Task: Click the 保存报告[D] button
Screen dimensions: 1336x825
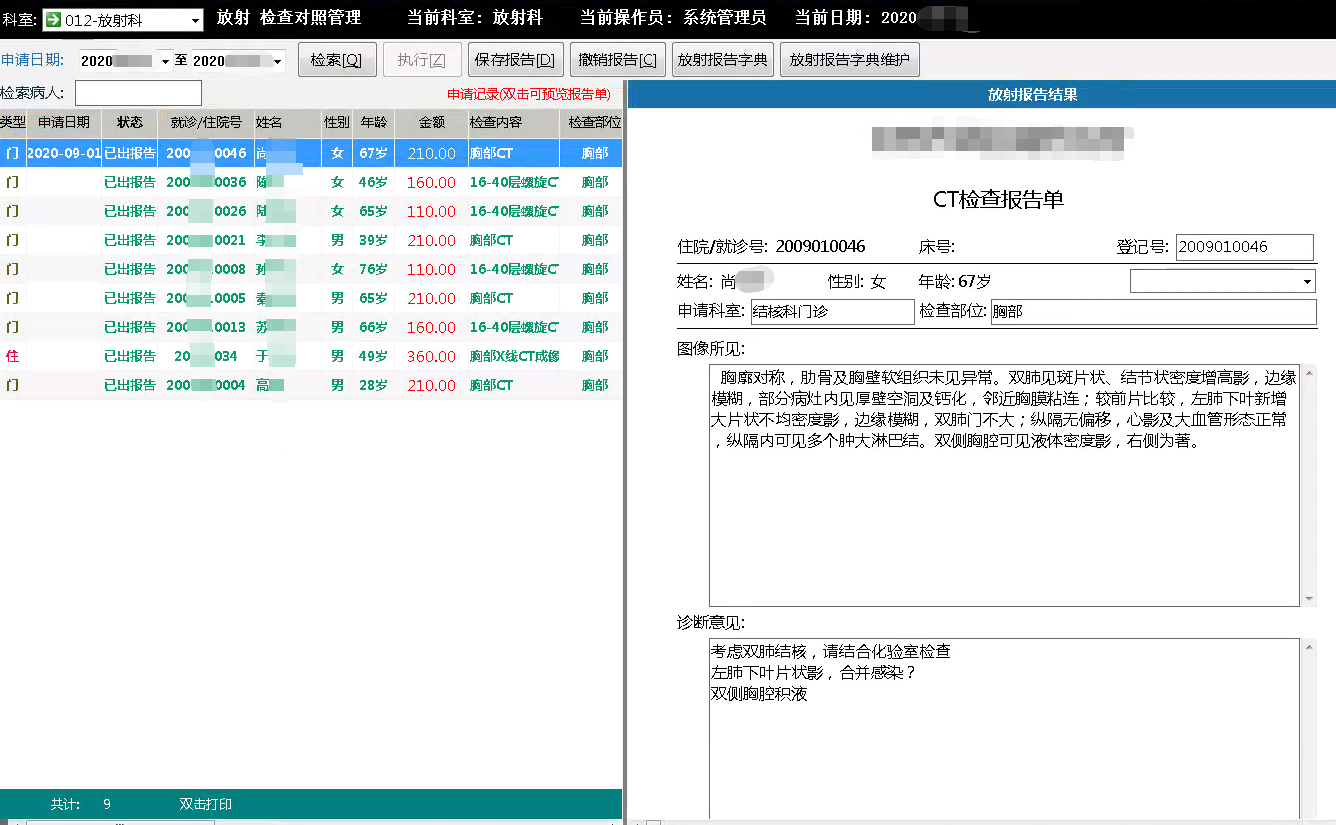Action: [515, 60]
